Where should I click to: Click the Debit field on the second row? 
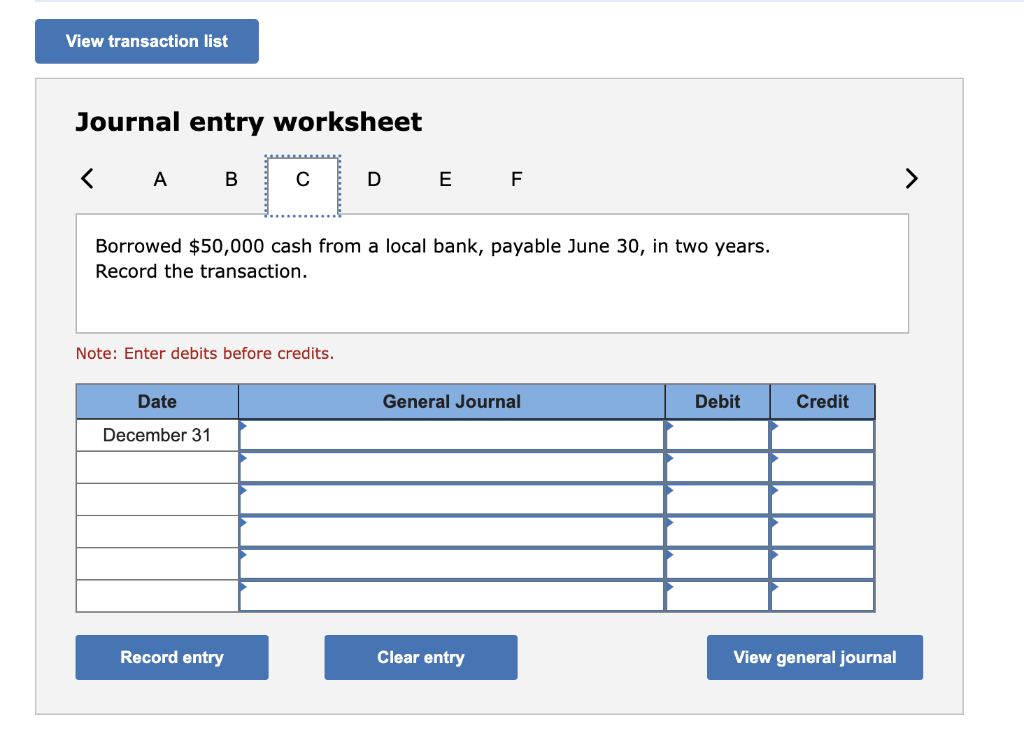pyautogui.click(x=717, y=466)
